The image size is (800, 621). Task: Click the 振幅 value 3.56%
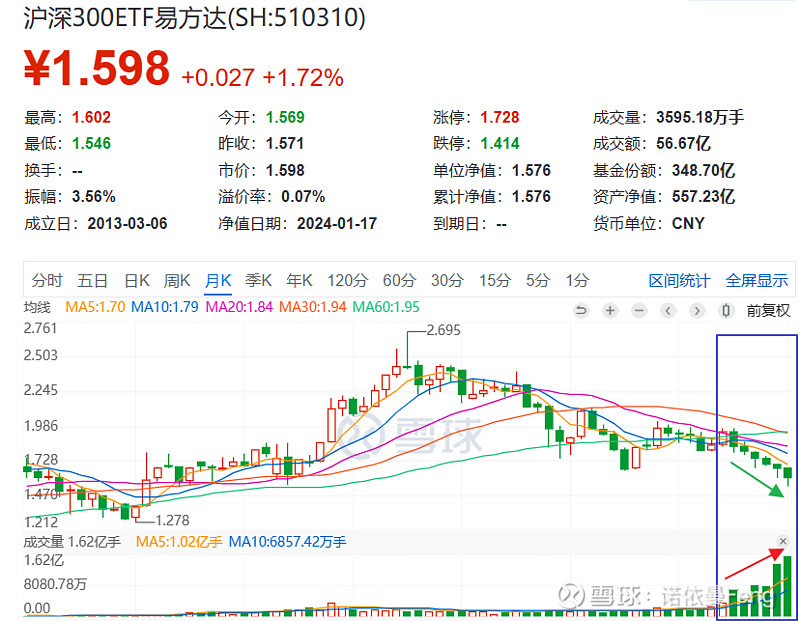94,196
